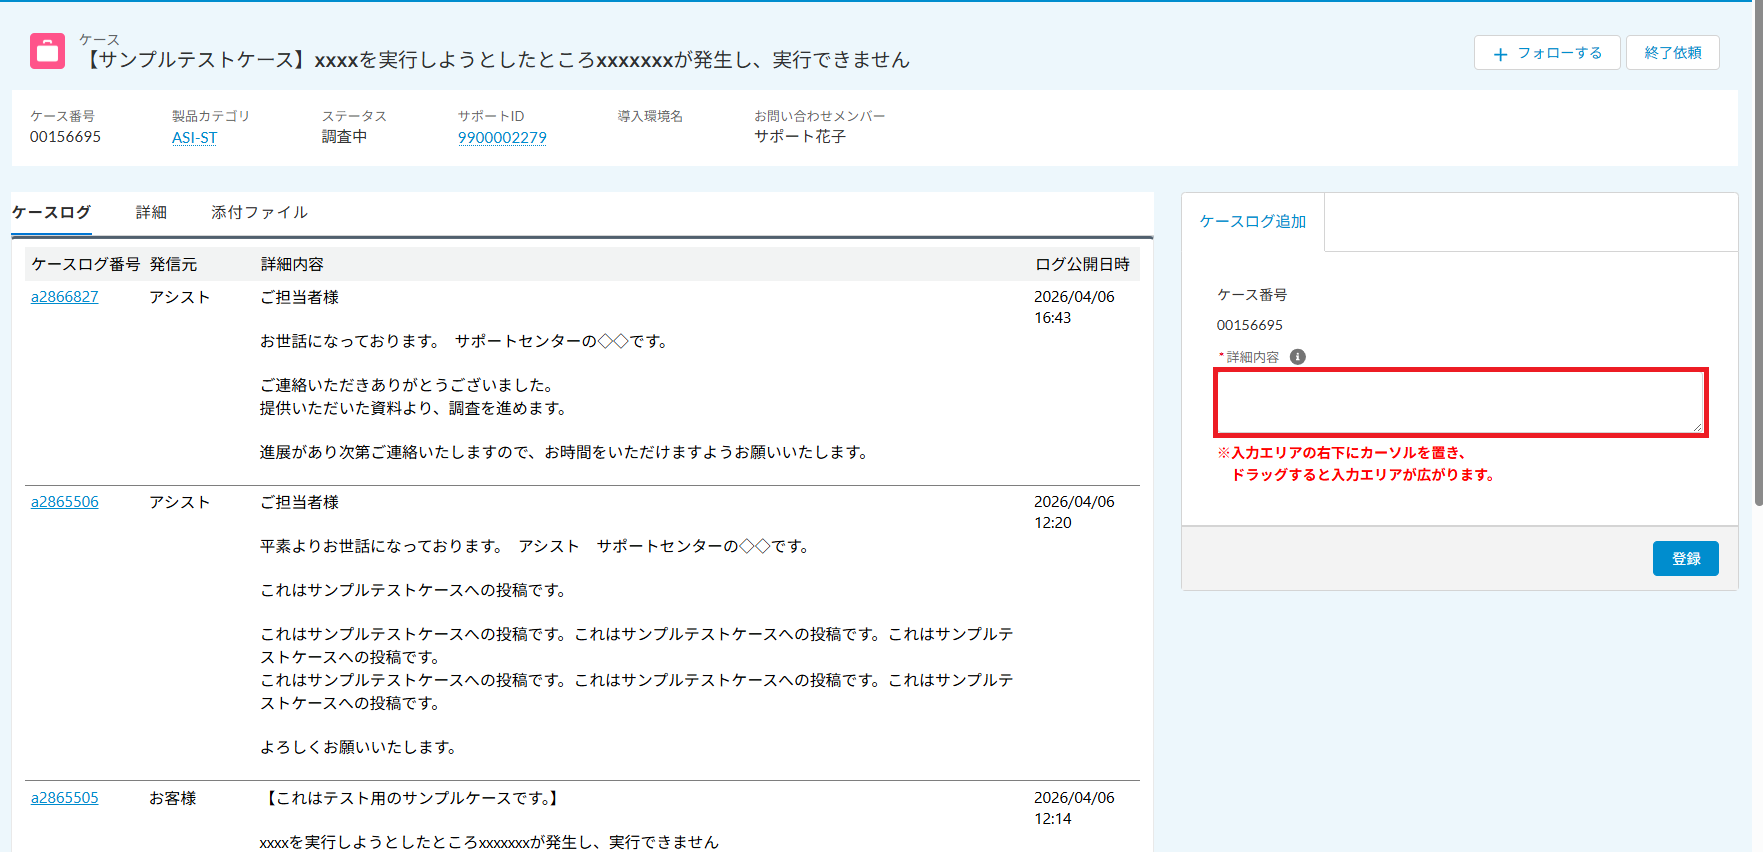Select the 添付ファイル tab
Image resolution: width=1763 pixels, height=852 pixels.
click(259, 212)
